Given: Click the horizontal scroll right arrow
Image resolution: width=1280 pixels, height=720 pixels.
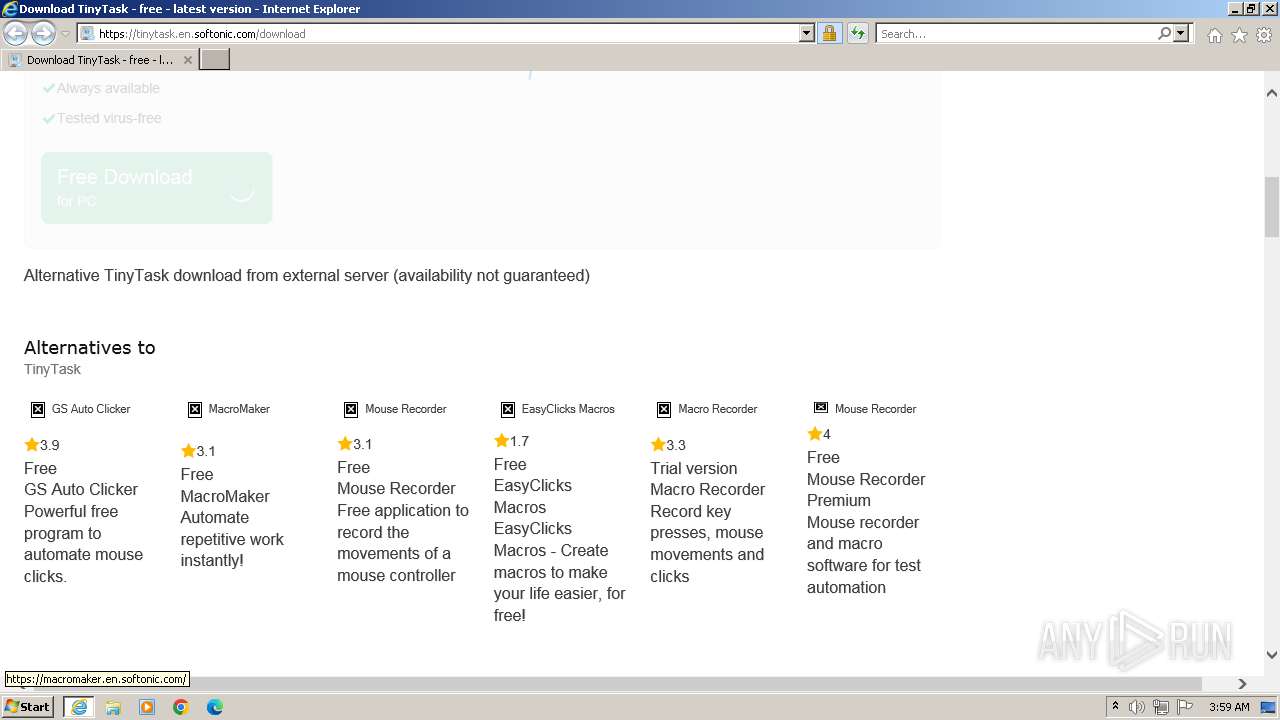Looking at the screenshot, I should tap(1242, 684).
